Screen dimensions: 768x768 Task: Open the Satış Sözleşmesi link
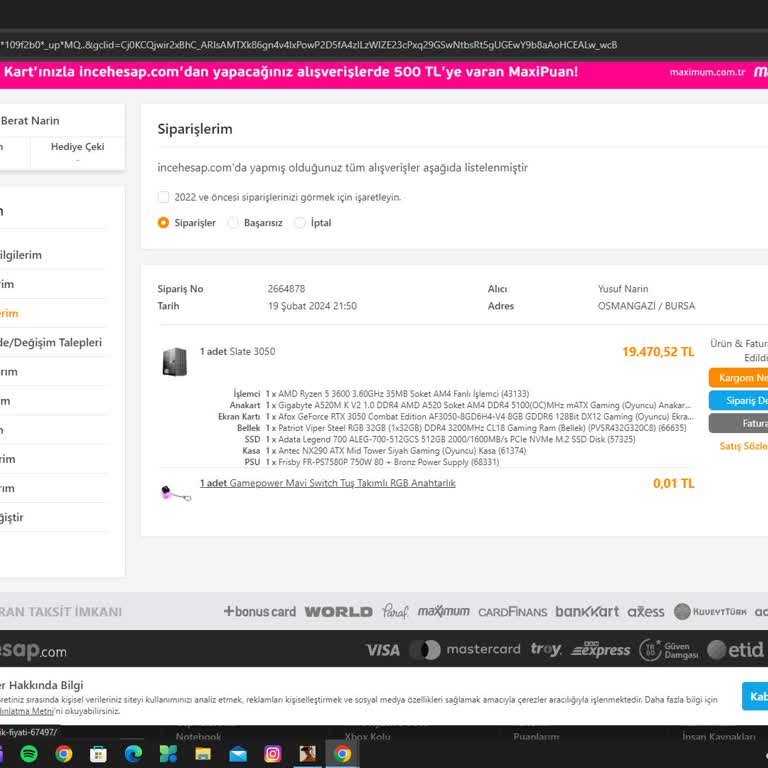pos(744,446)
